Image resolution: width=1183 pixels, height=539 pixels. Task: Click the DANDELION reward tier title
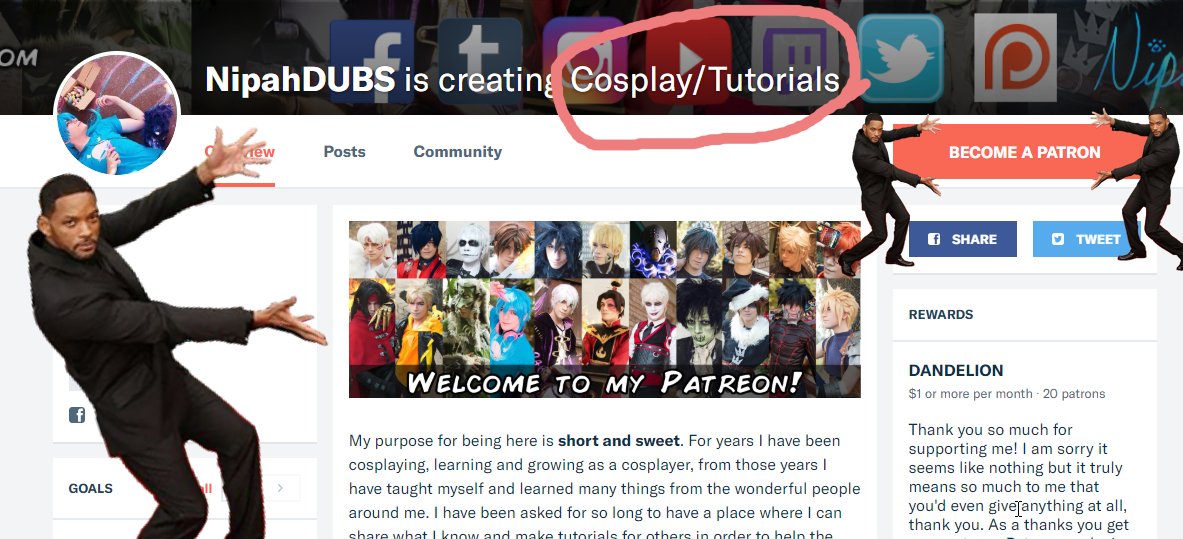click(x=956, y=371)
